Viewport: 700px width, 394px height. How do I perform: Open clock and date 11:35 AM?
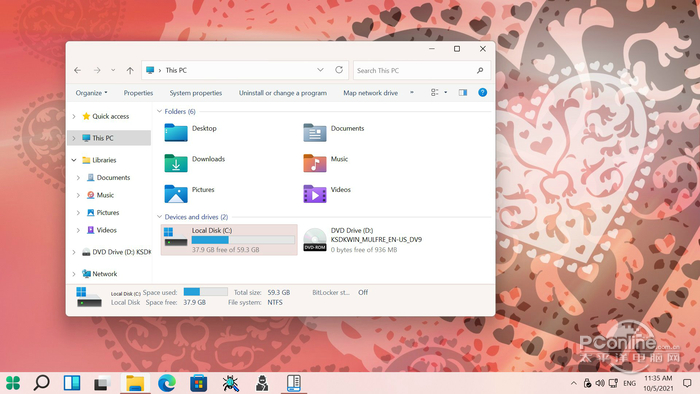(x=658, y=383)
